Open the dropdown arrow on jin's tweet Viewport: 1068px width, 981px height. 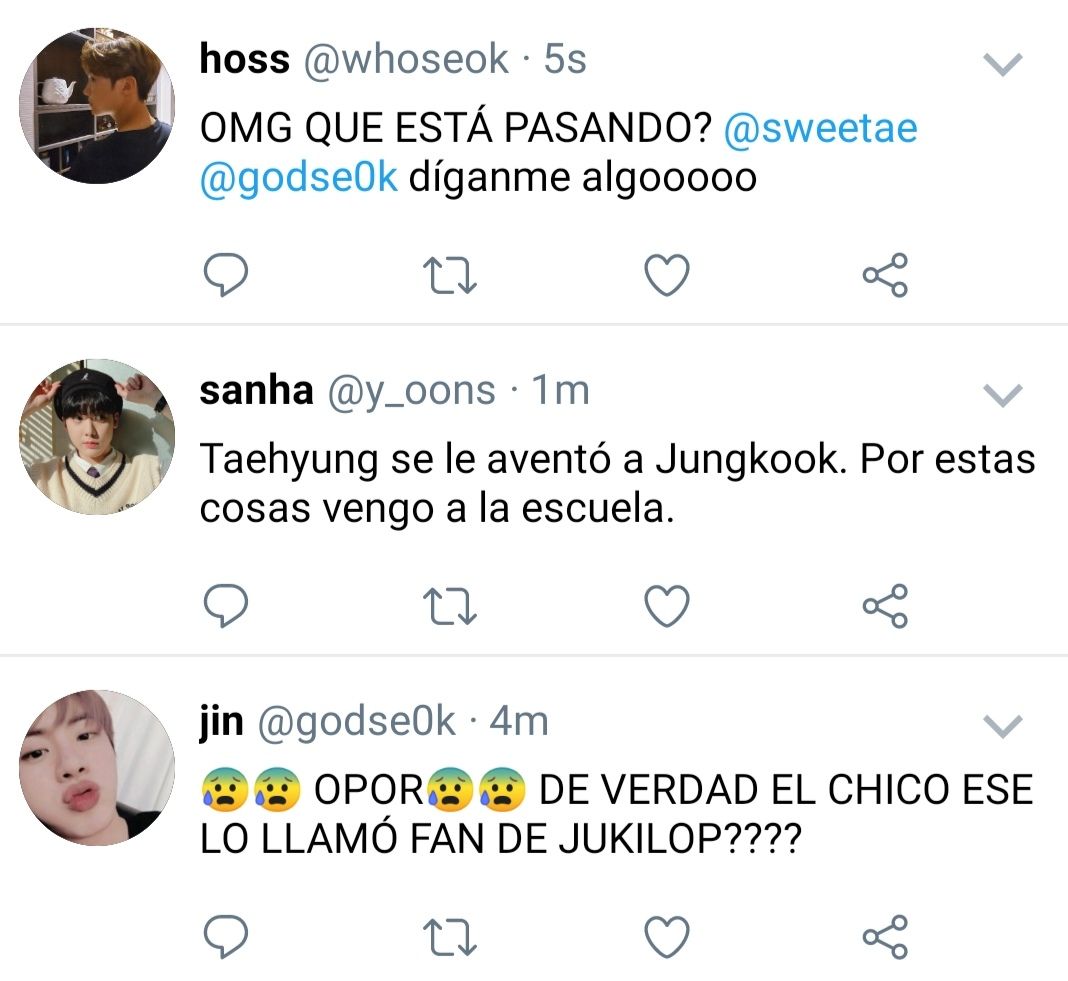point(1003,726)
